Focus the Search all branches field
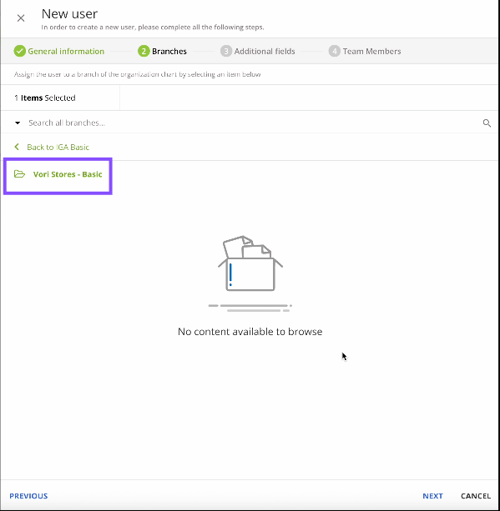The width and height of the screenshot is (500, 511). click(x=250, y=123)
